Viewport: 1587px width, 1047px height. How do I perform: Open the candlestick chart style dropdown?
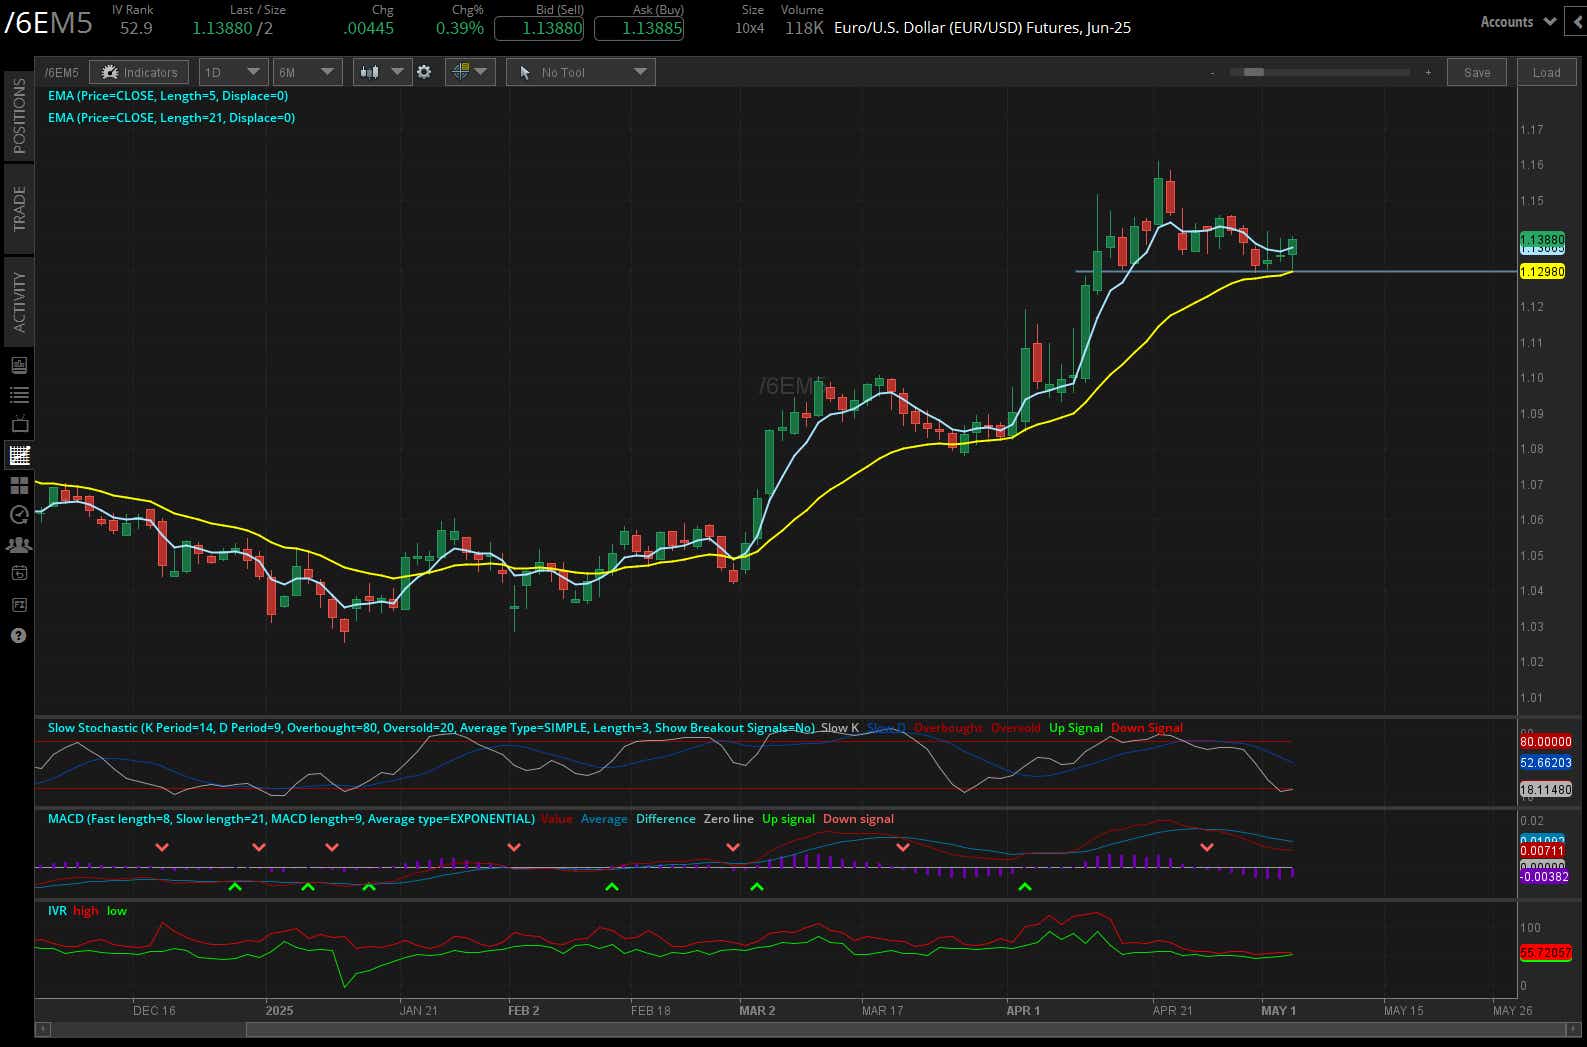tap(382, 72)
